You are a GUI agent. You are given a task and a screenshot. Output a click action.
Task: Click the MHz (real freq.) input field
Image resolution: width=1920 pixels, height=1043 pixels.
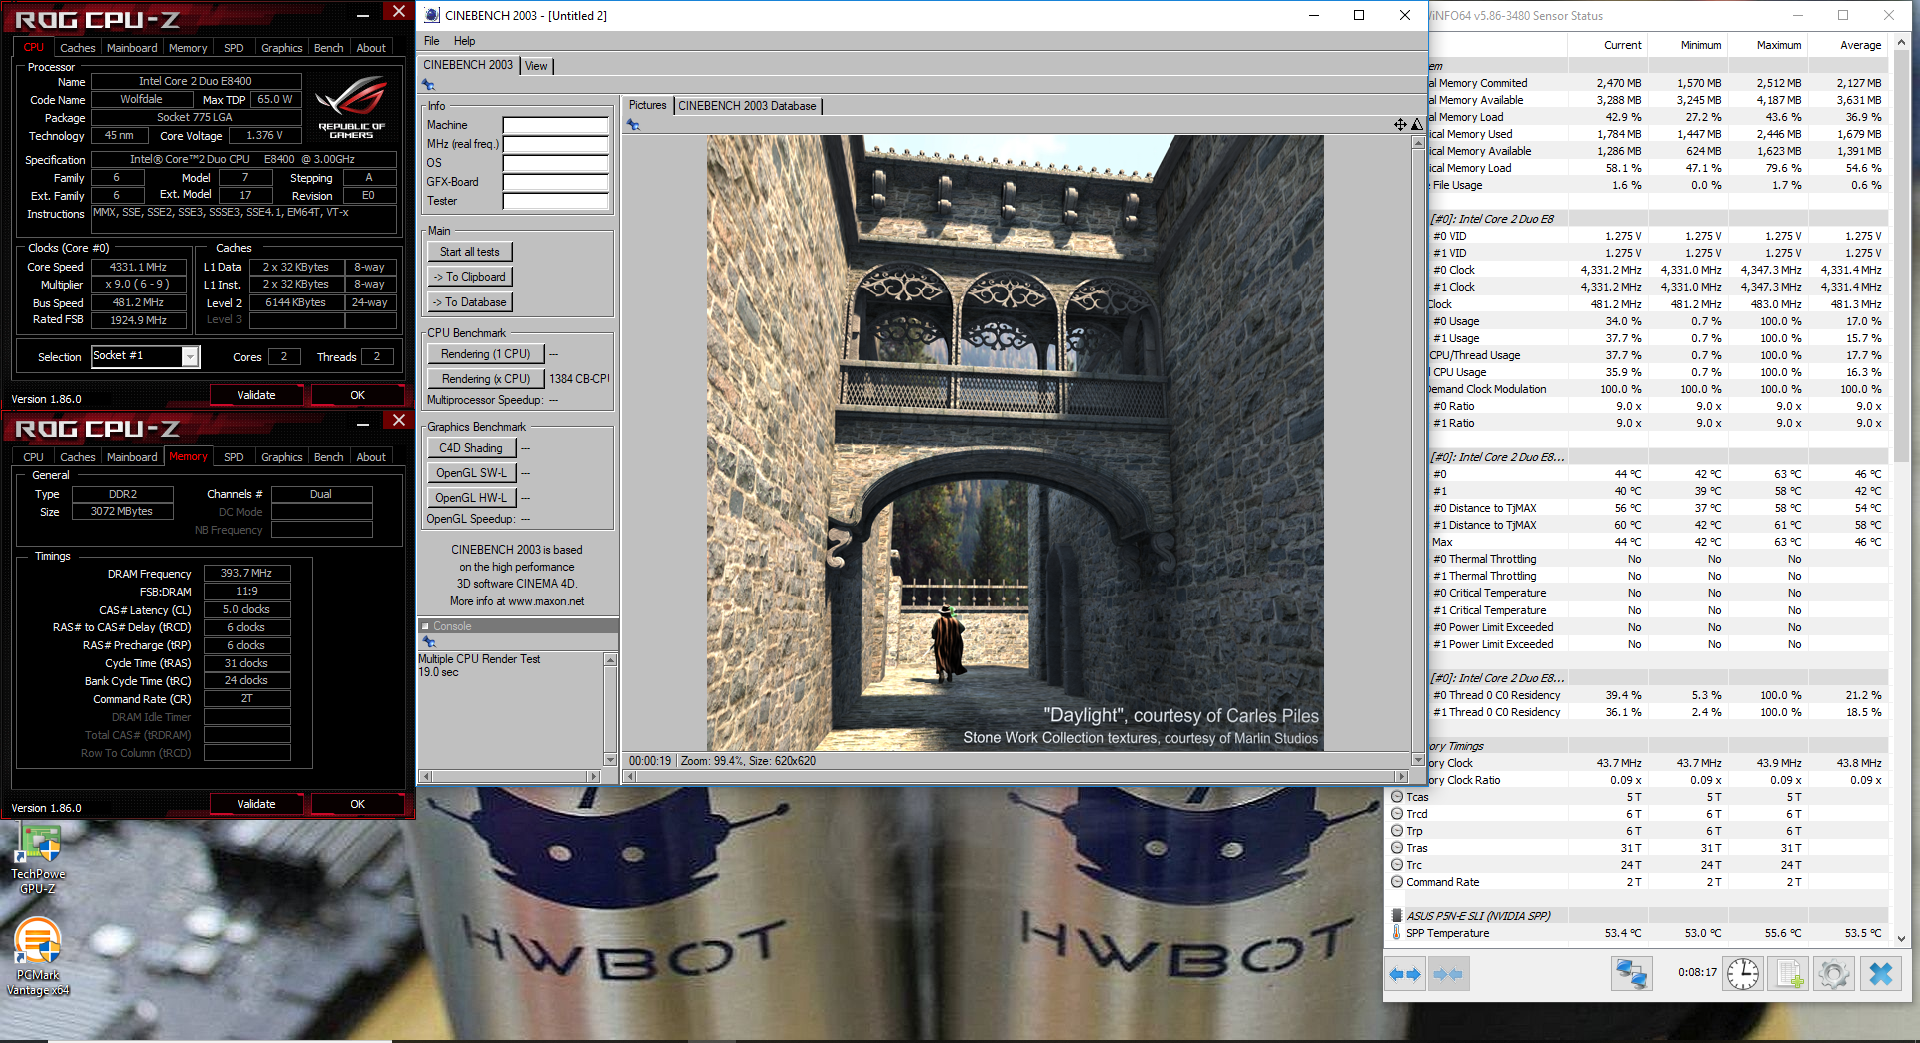coord(555,144)
